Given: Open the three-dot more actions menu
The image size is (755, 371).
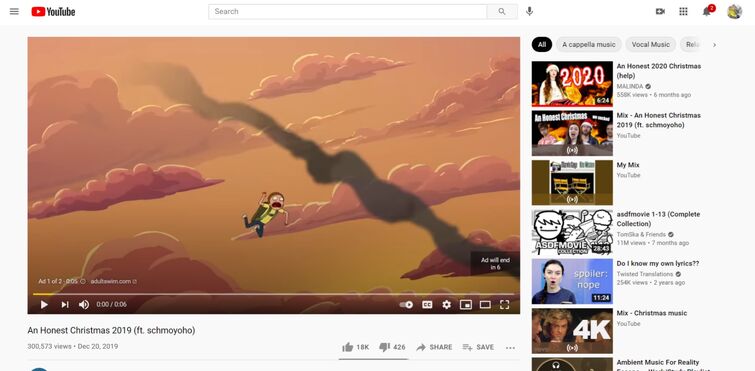Looking at the screenshot, I should pyautogui.click(x=510, y=347).
